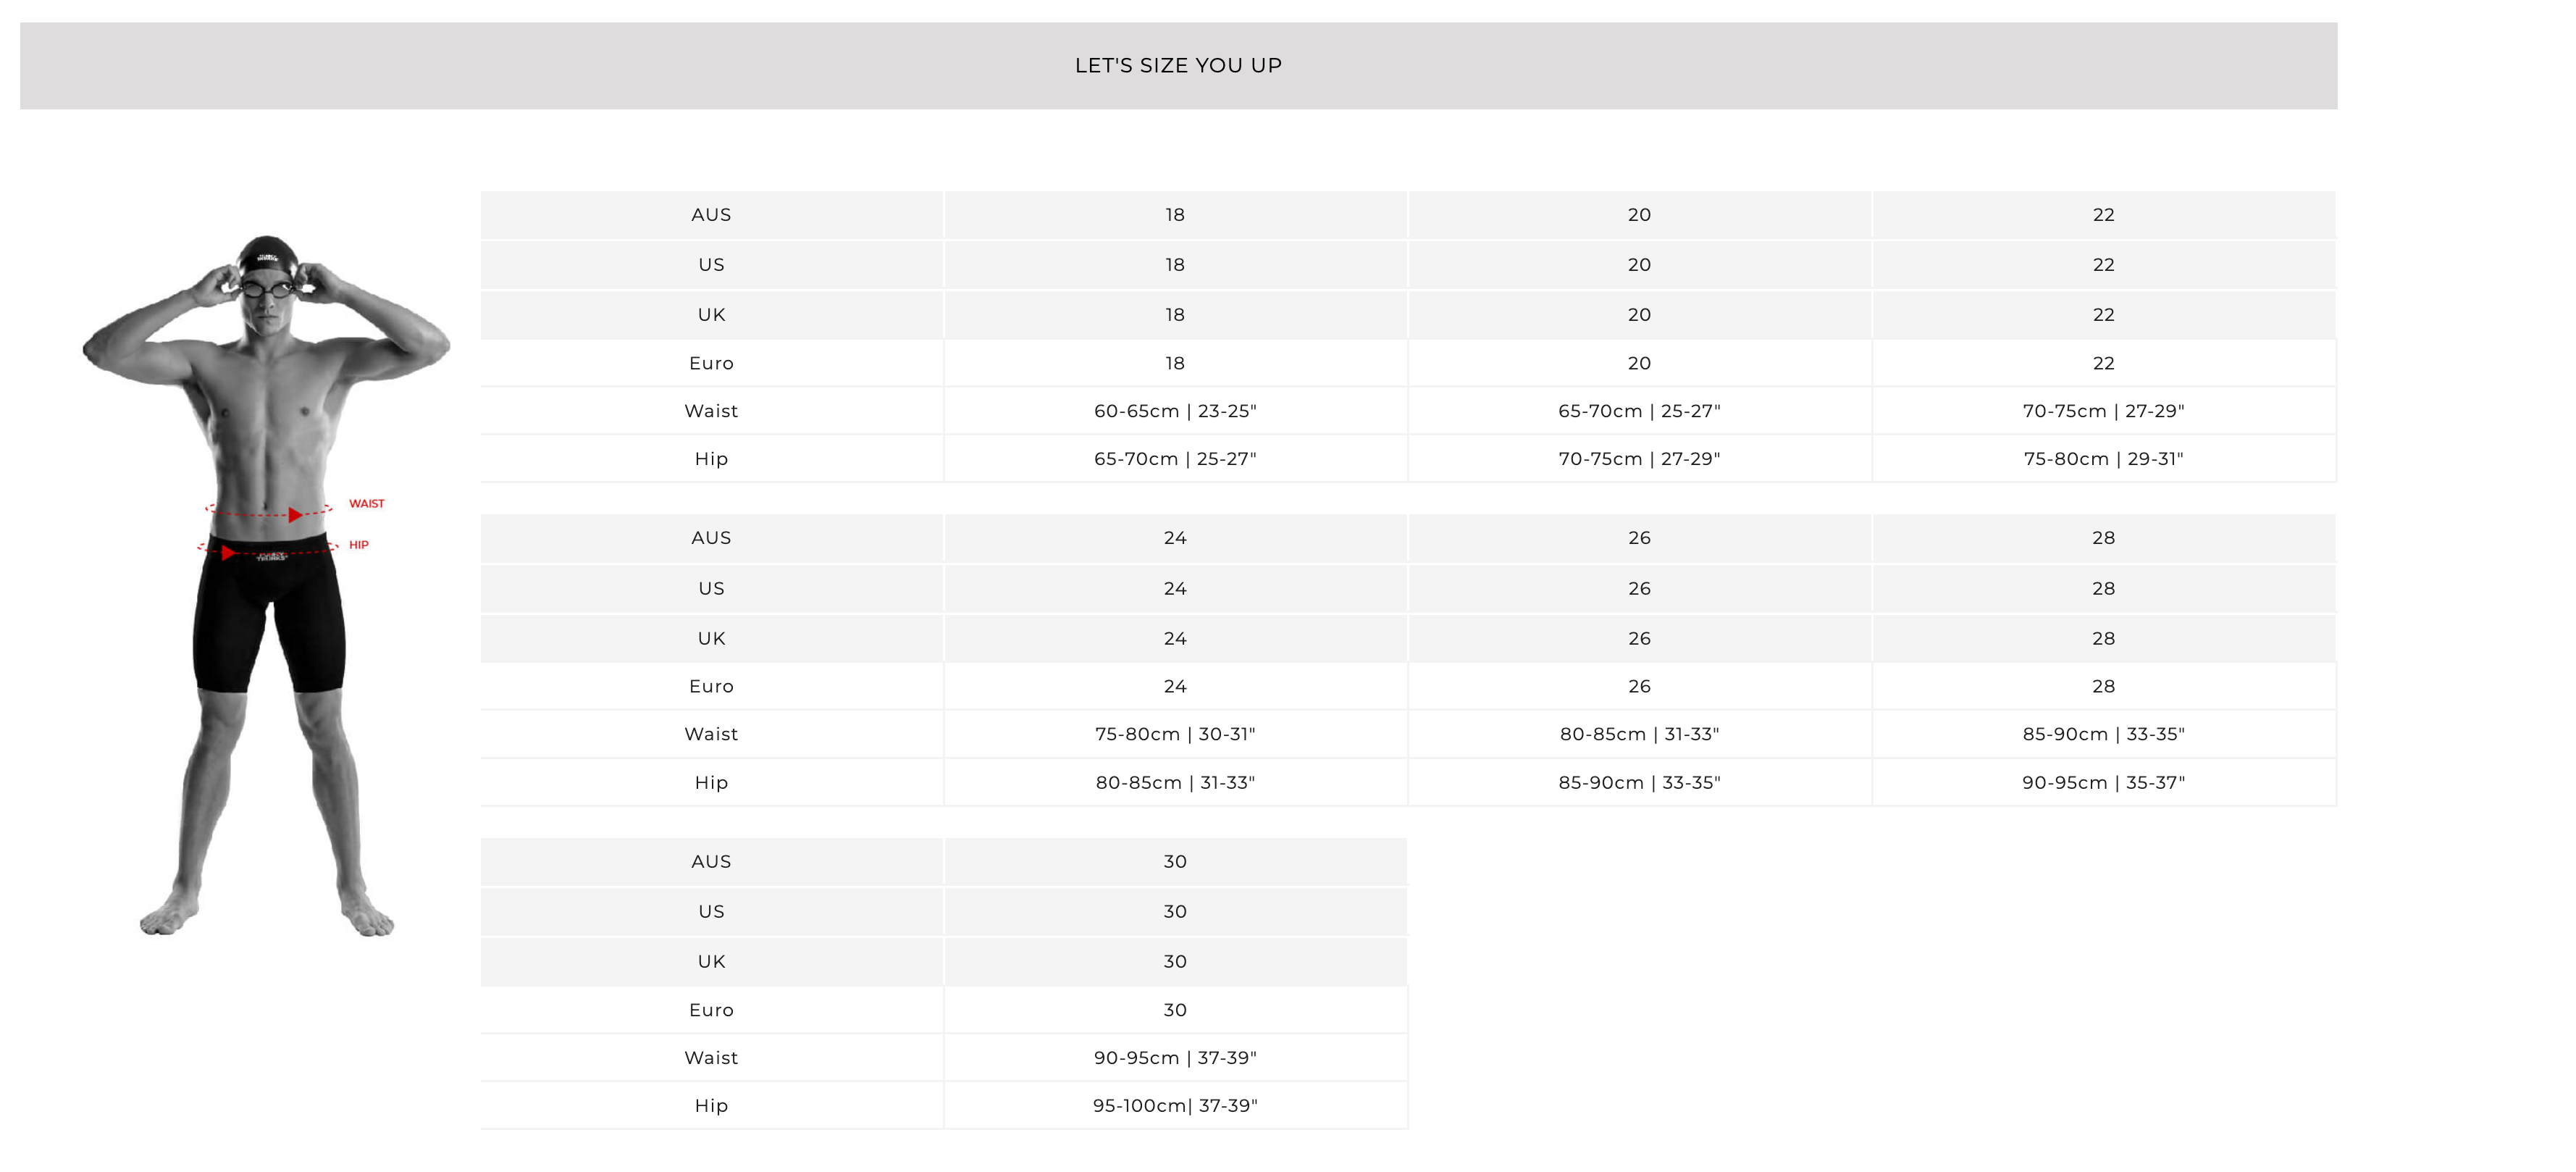Click the red HIP label on model

pyautogui.click(x=358, y=545)
